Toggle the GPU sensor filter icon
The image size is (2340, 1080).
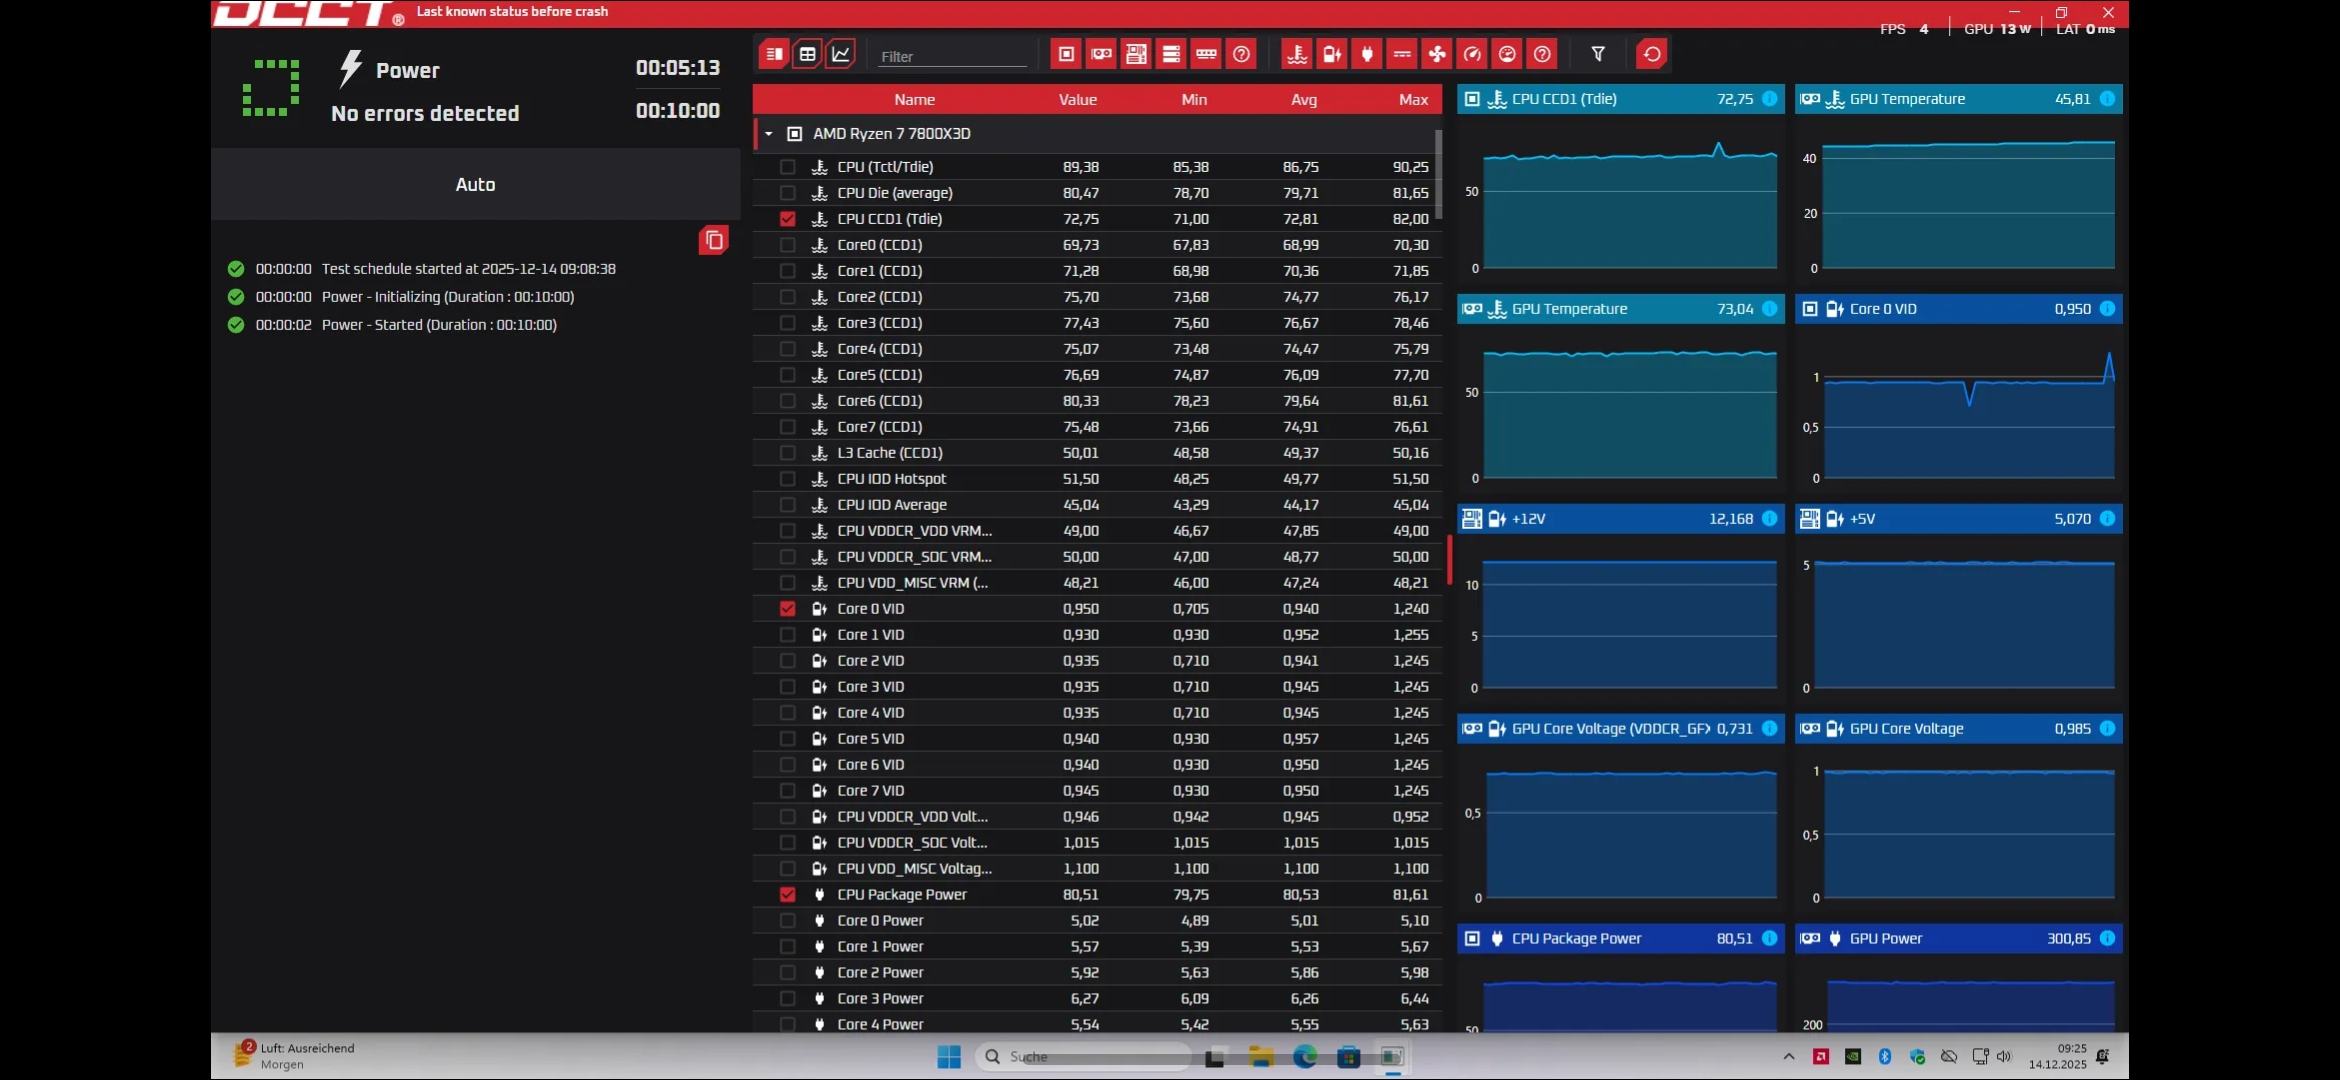(1101, 54)
